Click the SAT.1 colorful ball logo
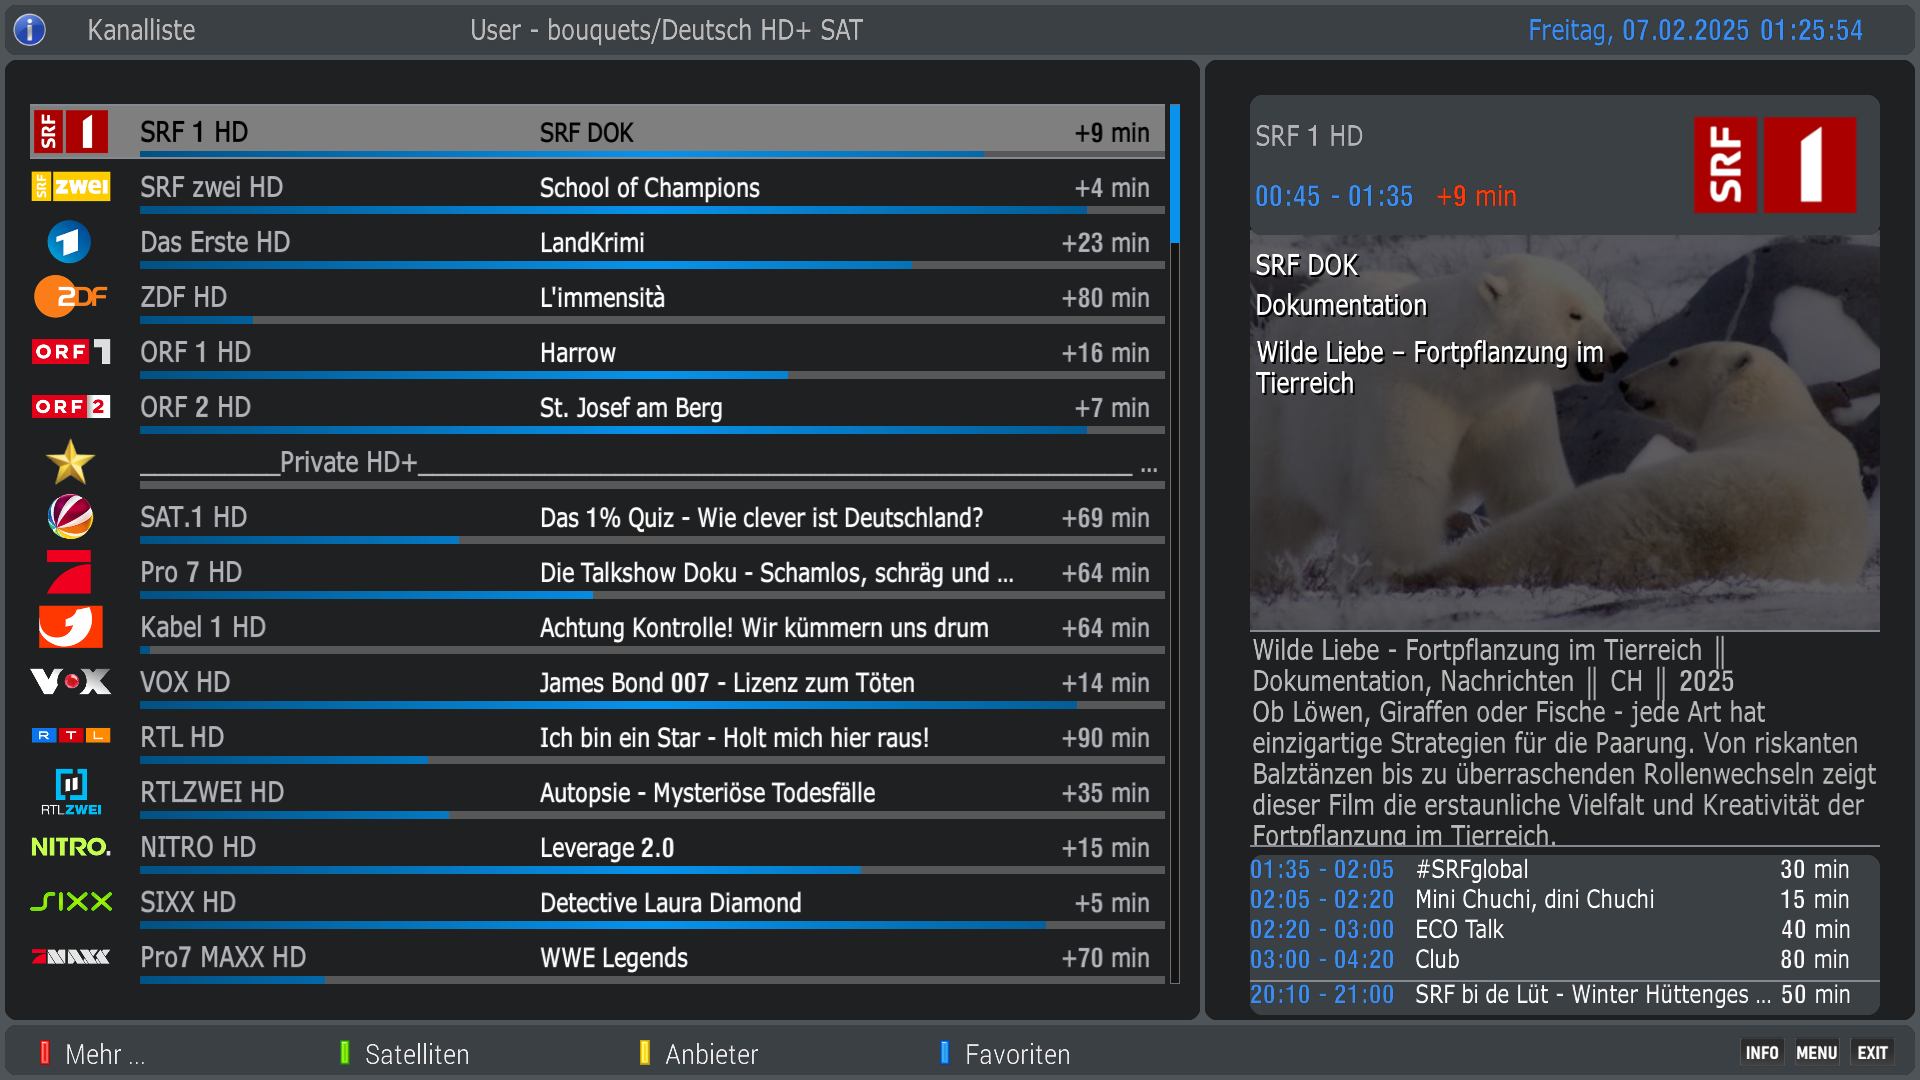1920x1080 pixels. pyautogui.click(x=70, y=517)
